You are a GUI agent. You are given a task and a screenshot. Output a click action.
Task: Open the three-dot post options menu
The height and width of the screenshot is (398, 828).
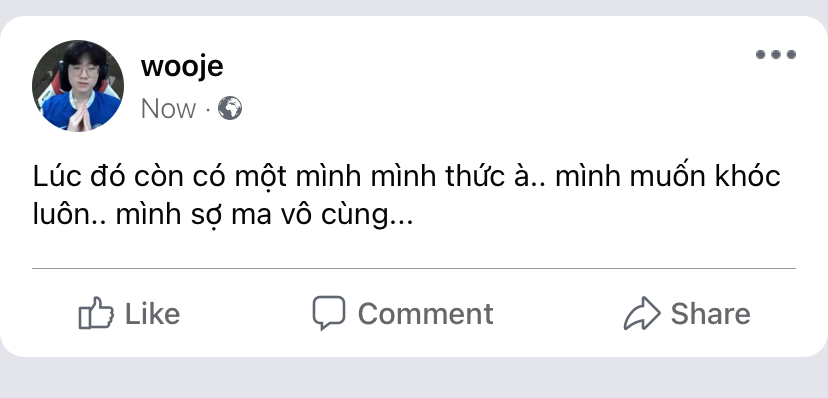point(776,54)
